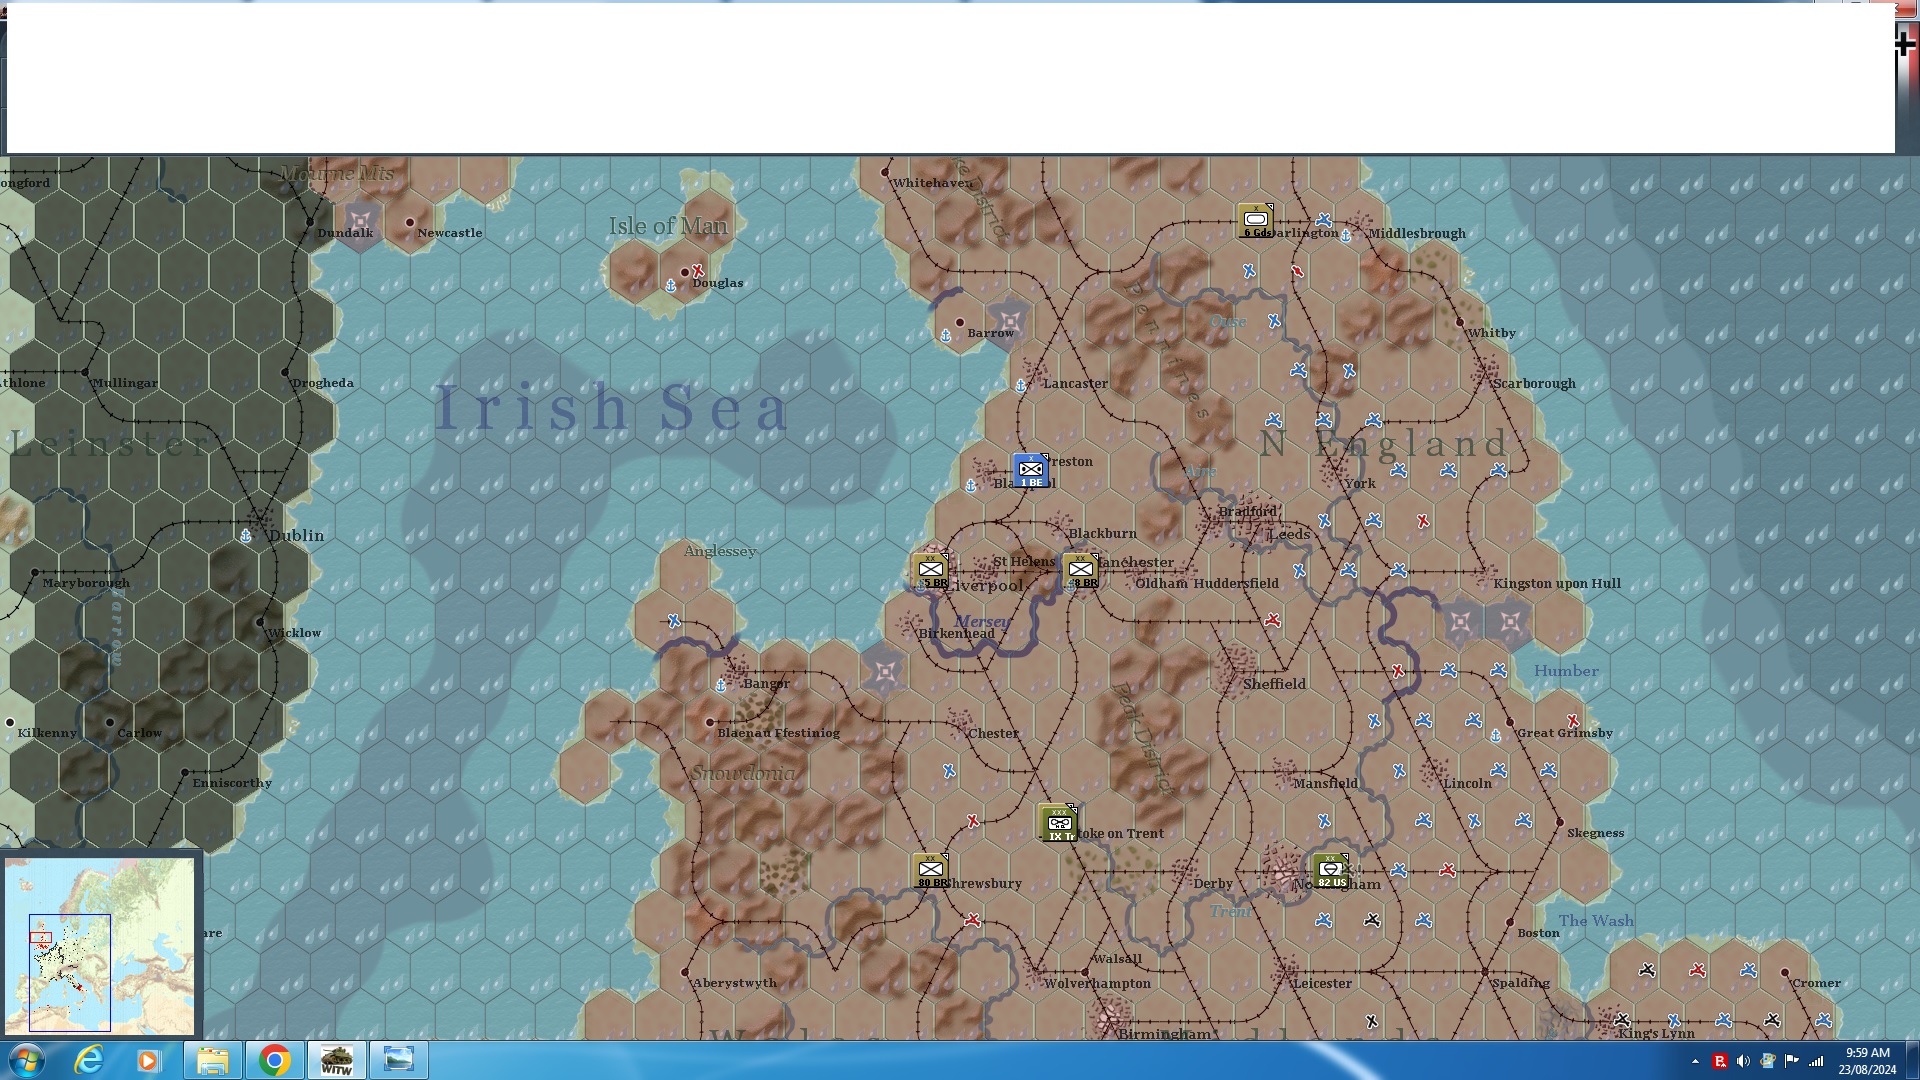1920x1080 pixels.
Task: Show hidden system tray icons
Action: (1695, 1061)
